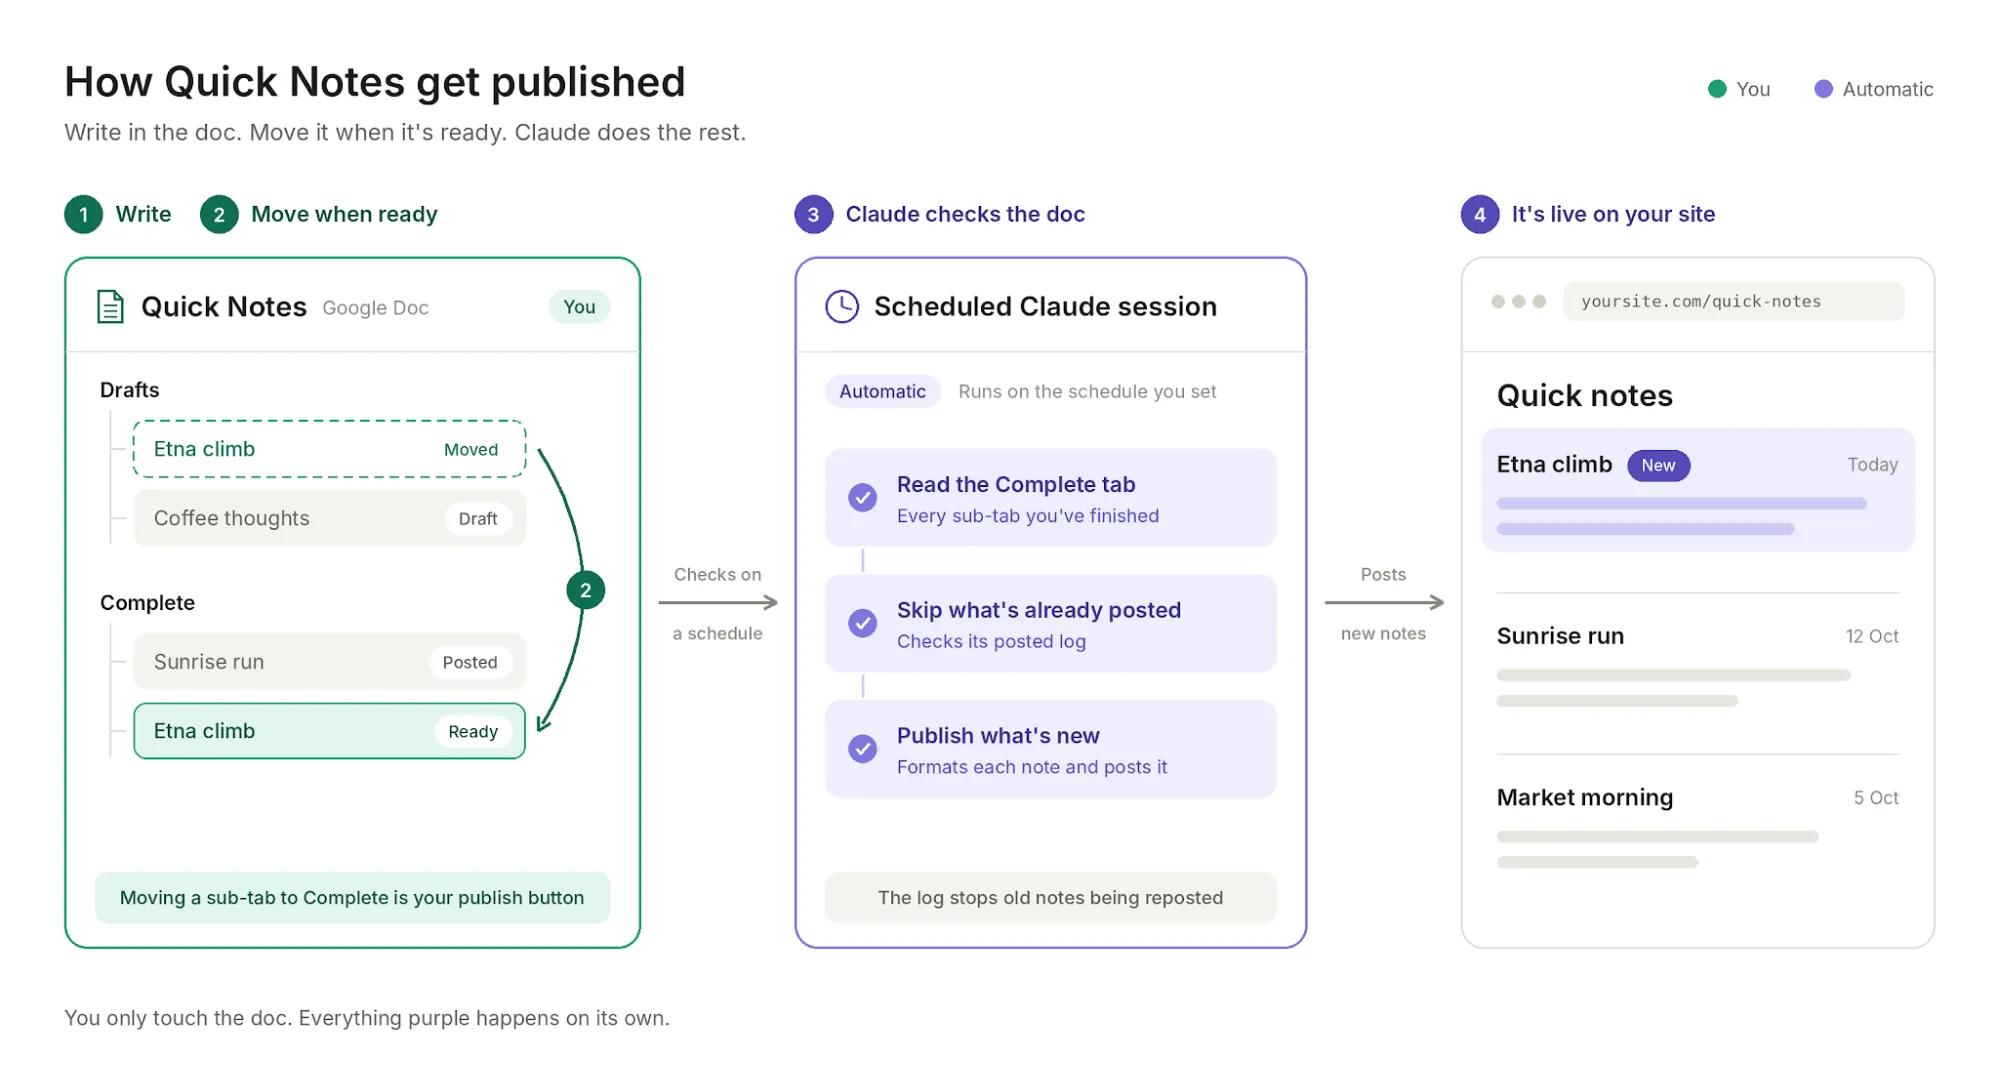
Task: Click the You badge in Quick Notes header
Action: point(579,307)
